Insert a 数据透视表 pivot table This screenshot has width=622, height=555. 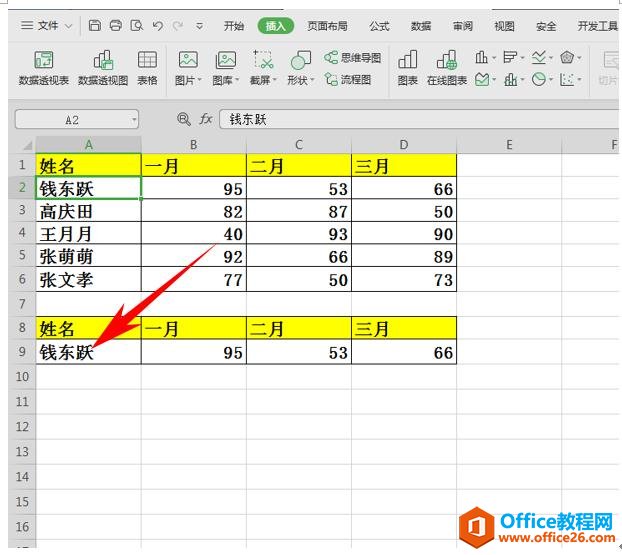click(44, 68)
